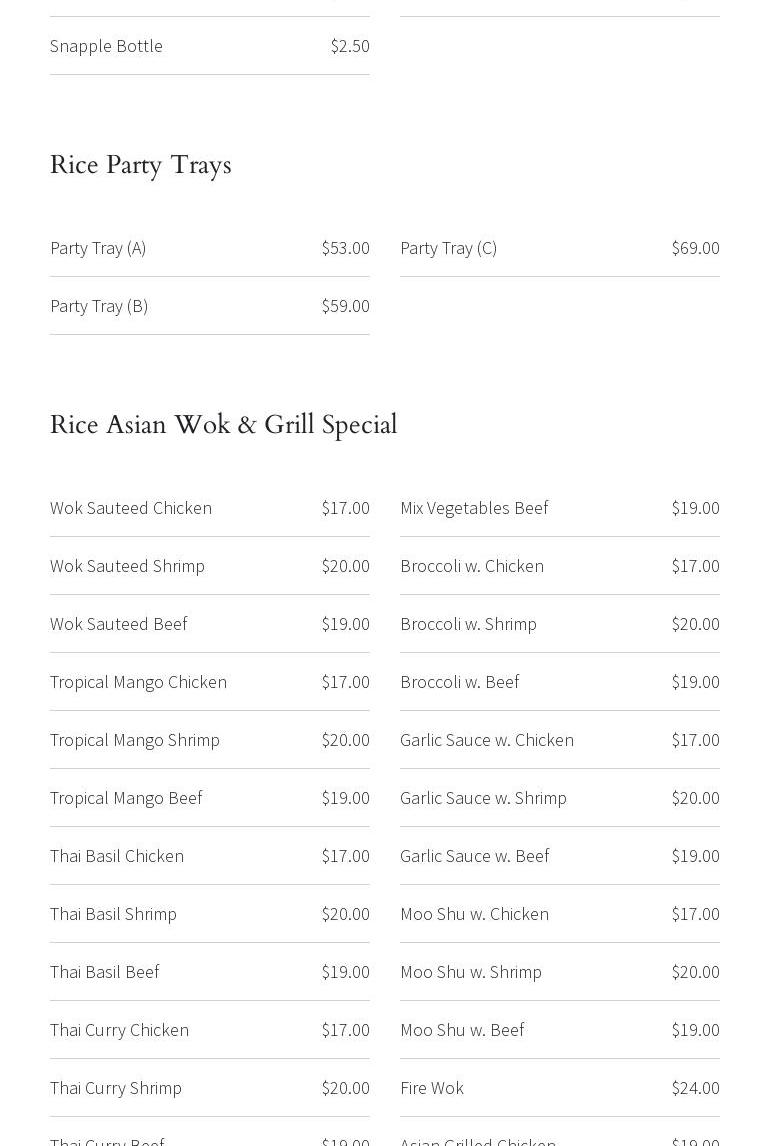Click the Snapple Bottle menu item
The height and width of the screenshot is (1146, 770).
point(106,46)
